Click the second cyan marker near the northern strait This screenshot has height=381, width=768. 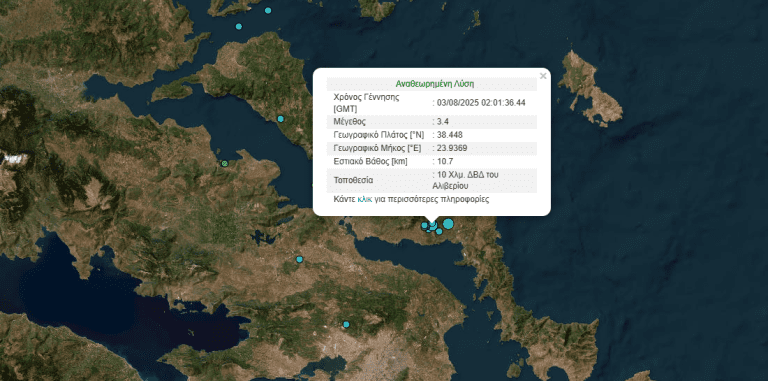pyautogui.click(x=239, y=26)
